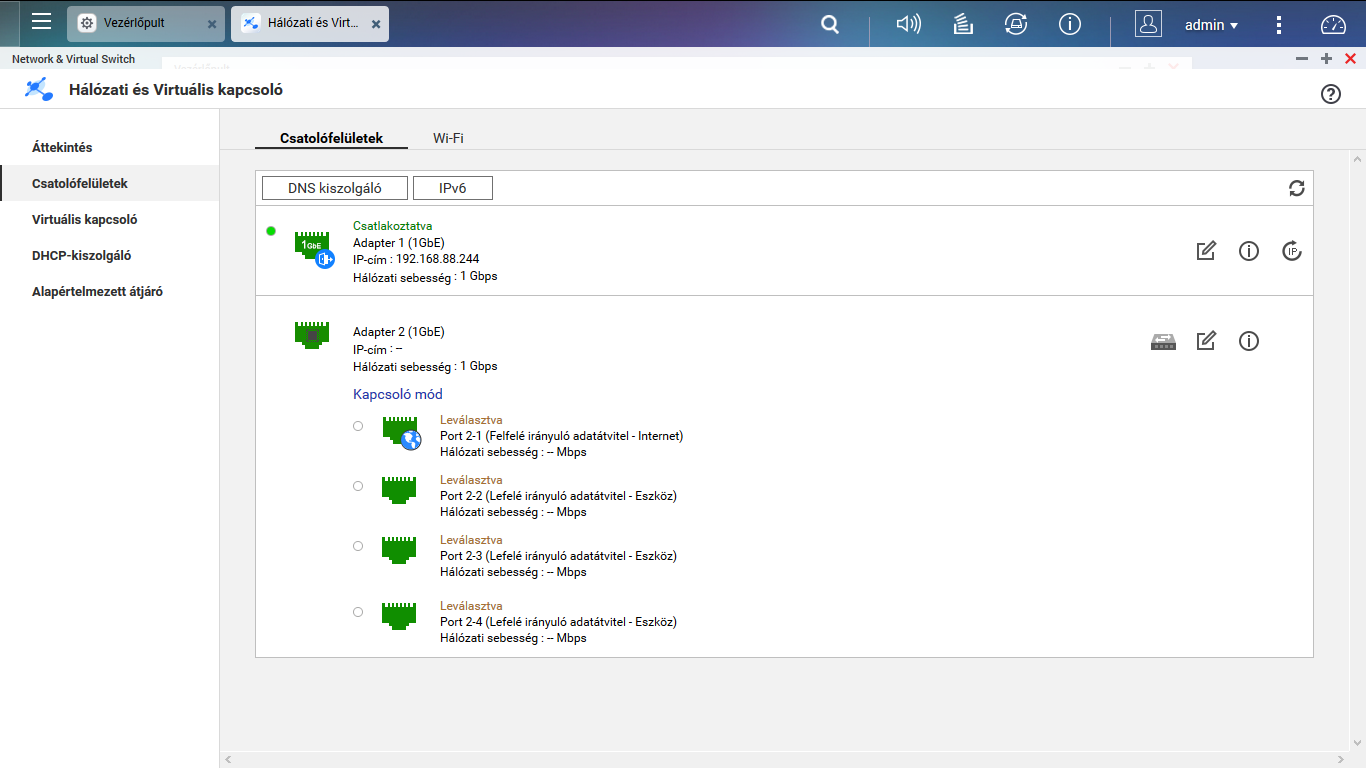This screenshot has width=1366, height=768.
Task: Edit Adapter 1 settings with pencil icon
Action: (x=1206, y=251)
